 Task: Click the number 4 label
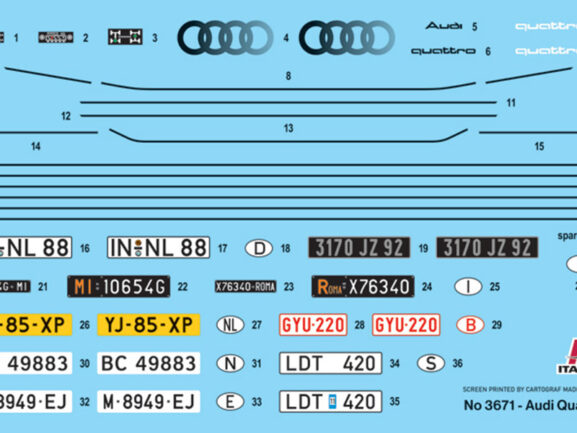point(286,38)
